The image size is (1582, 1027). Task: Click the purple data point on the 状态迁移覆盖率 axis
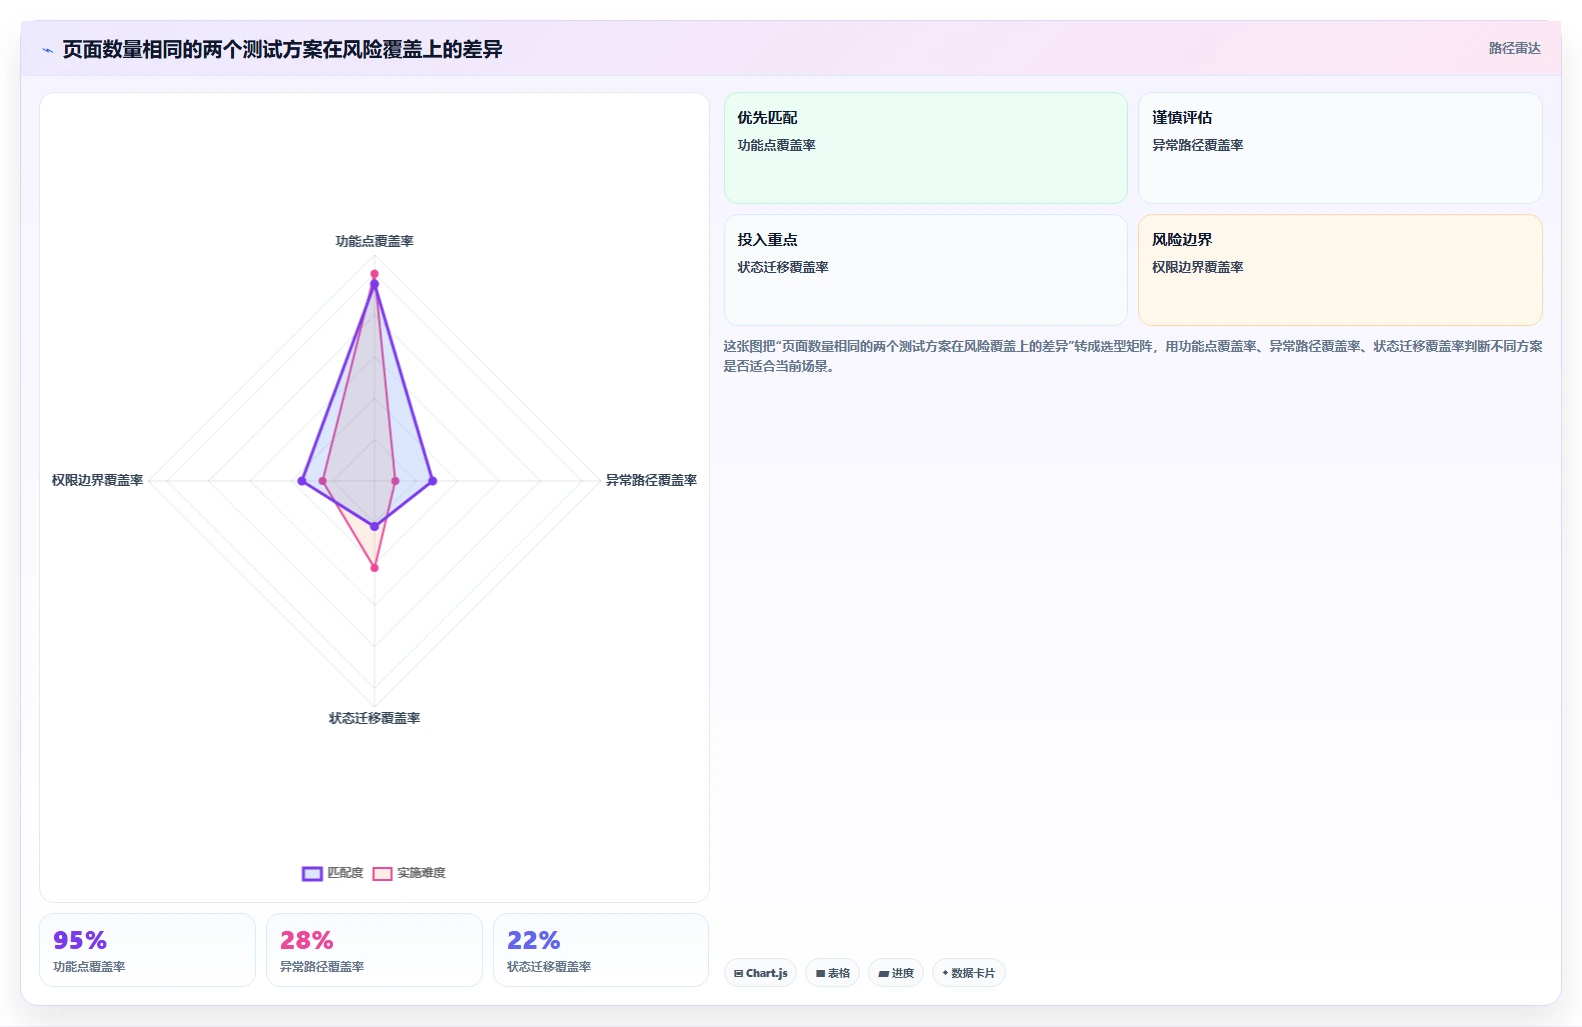374,525
